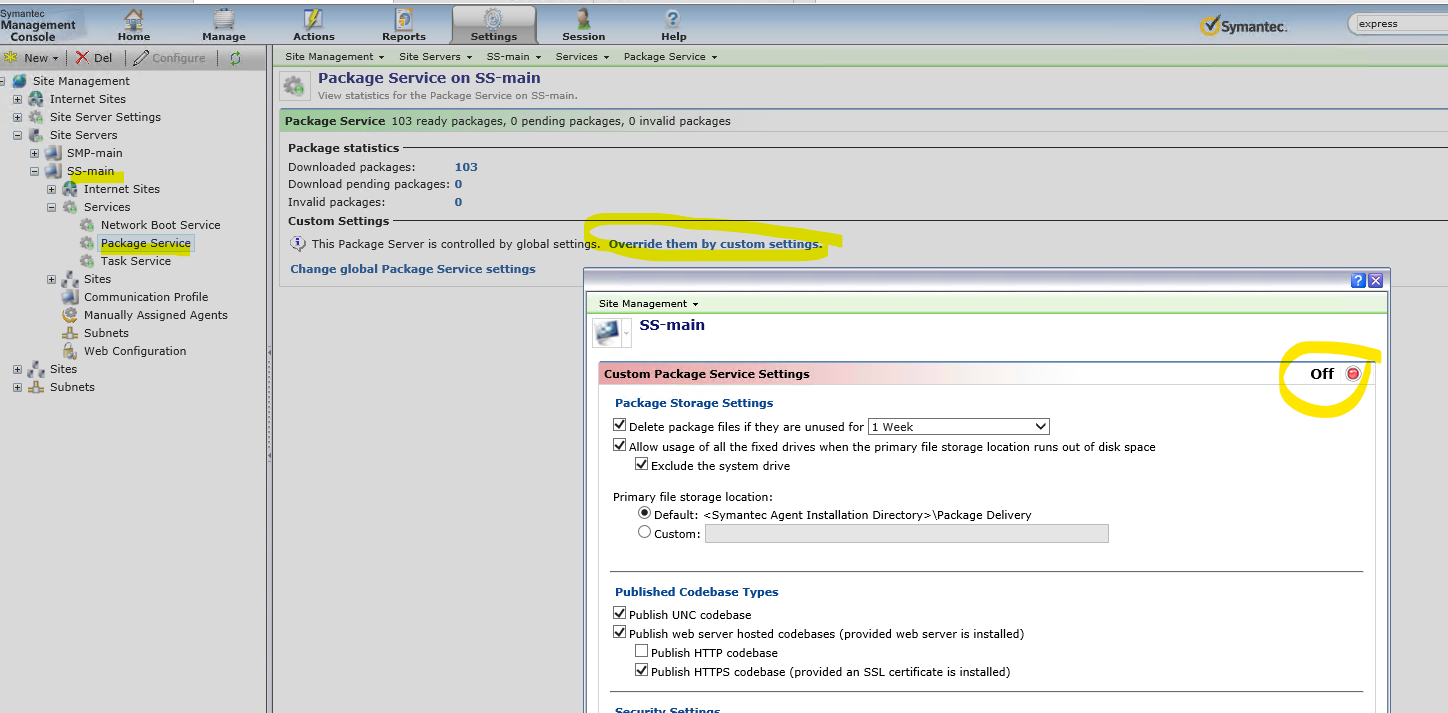Toggle Delete package files if unused checkbox

620,425
